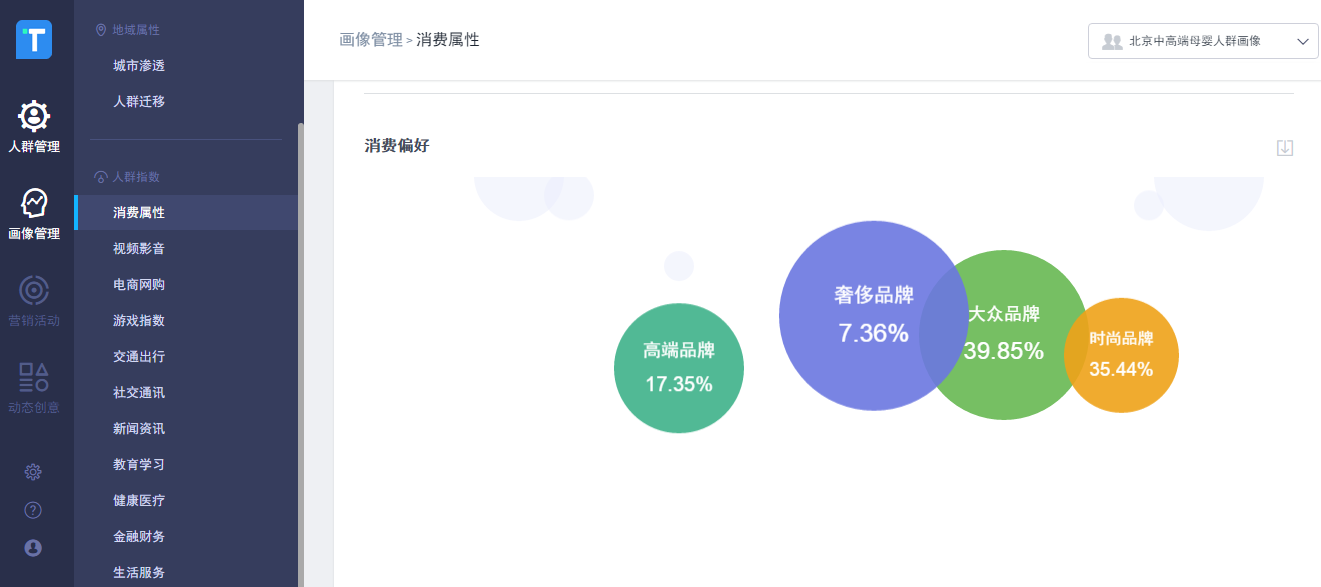Click the 画像管理 breadcrumb link

point(370,40)
